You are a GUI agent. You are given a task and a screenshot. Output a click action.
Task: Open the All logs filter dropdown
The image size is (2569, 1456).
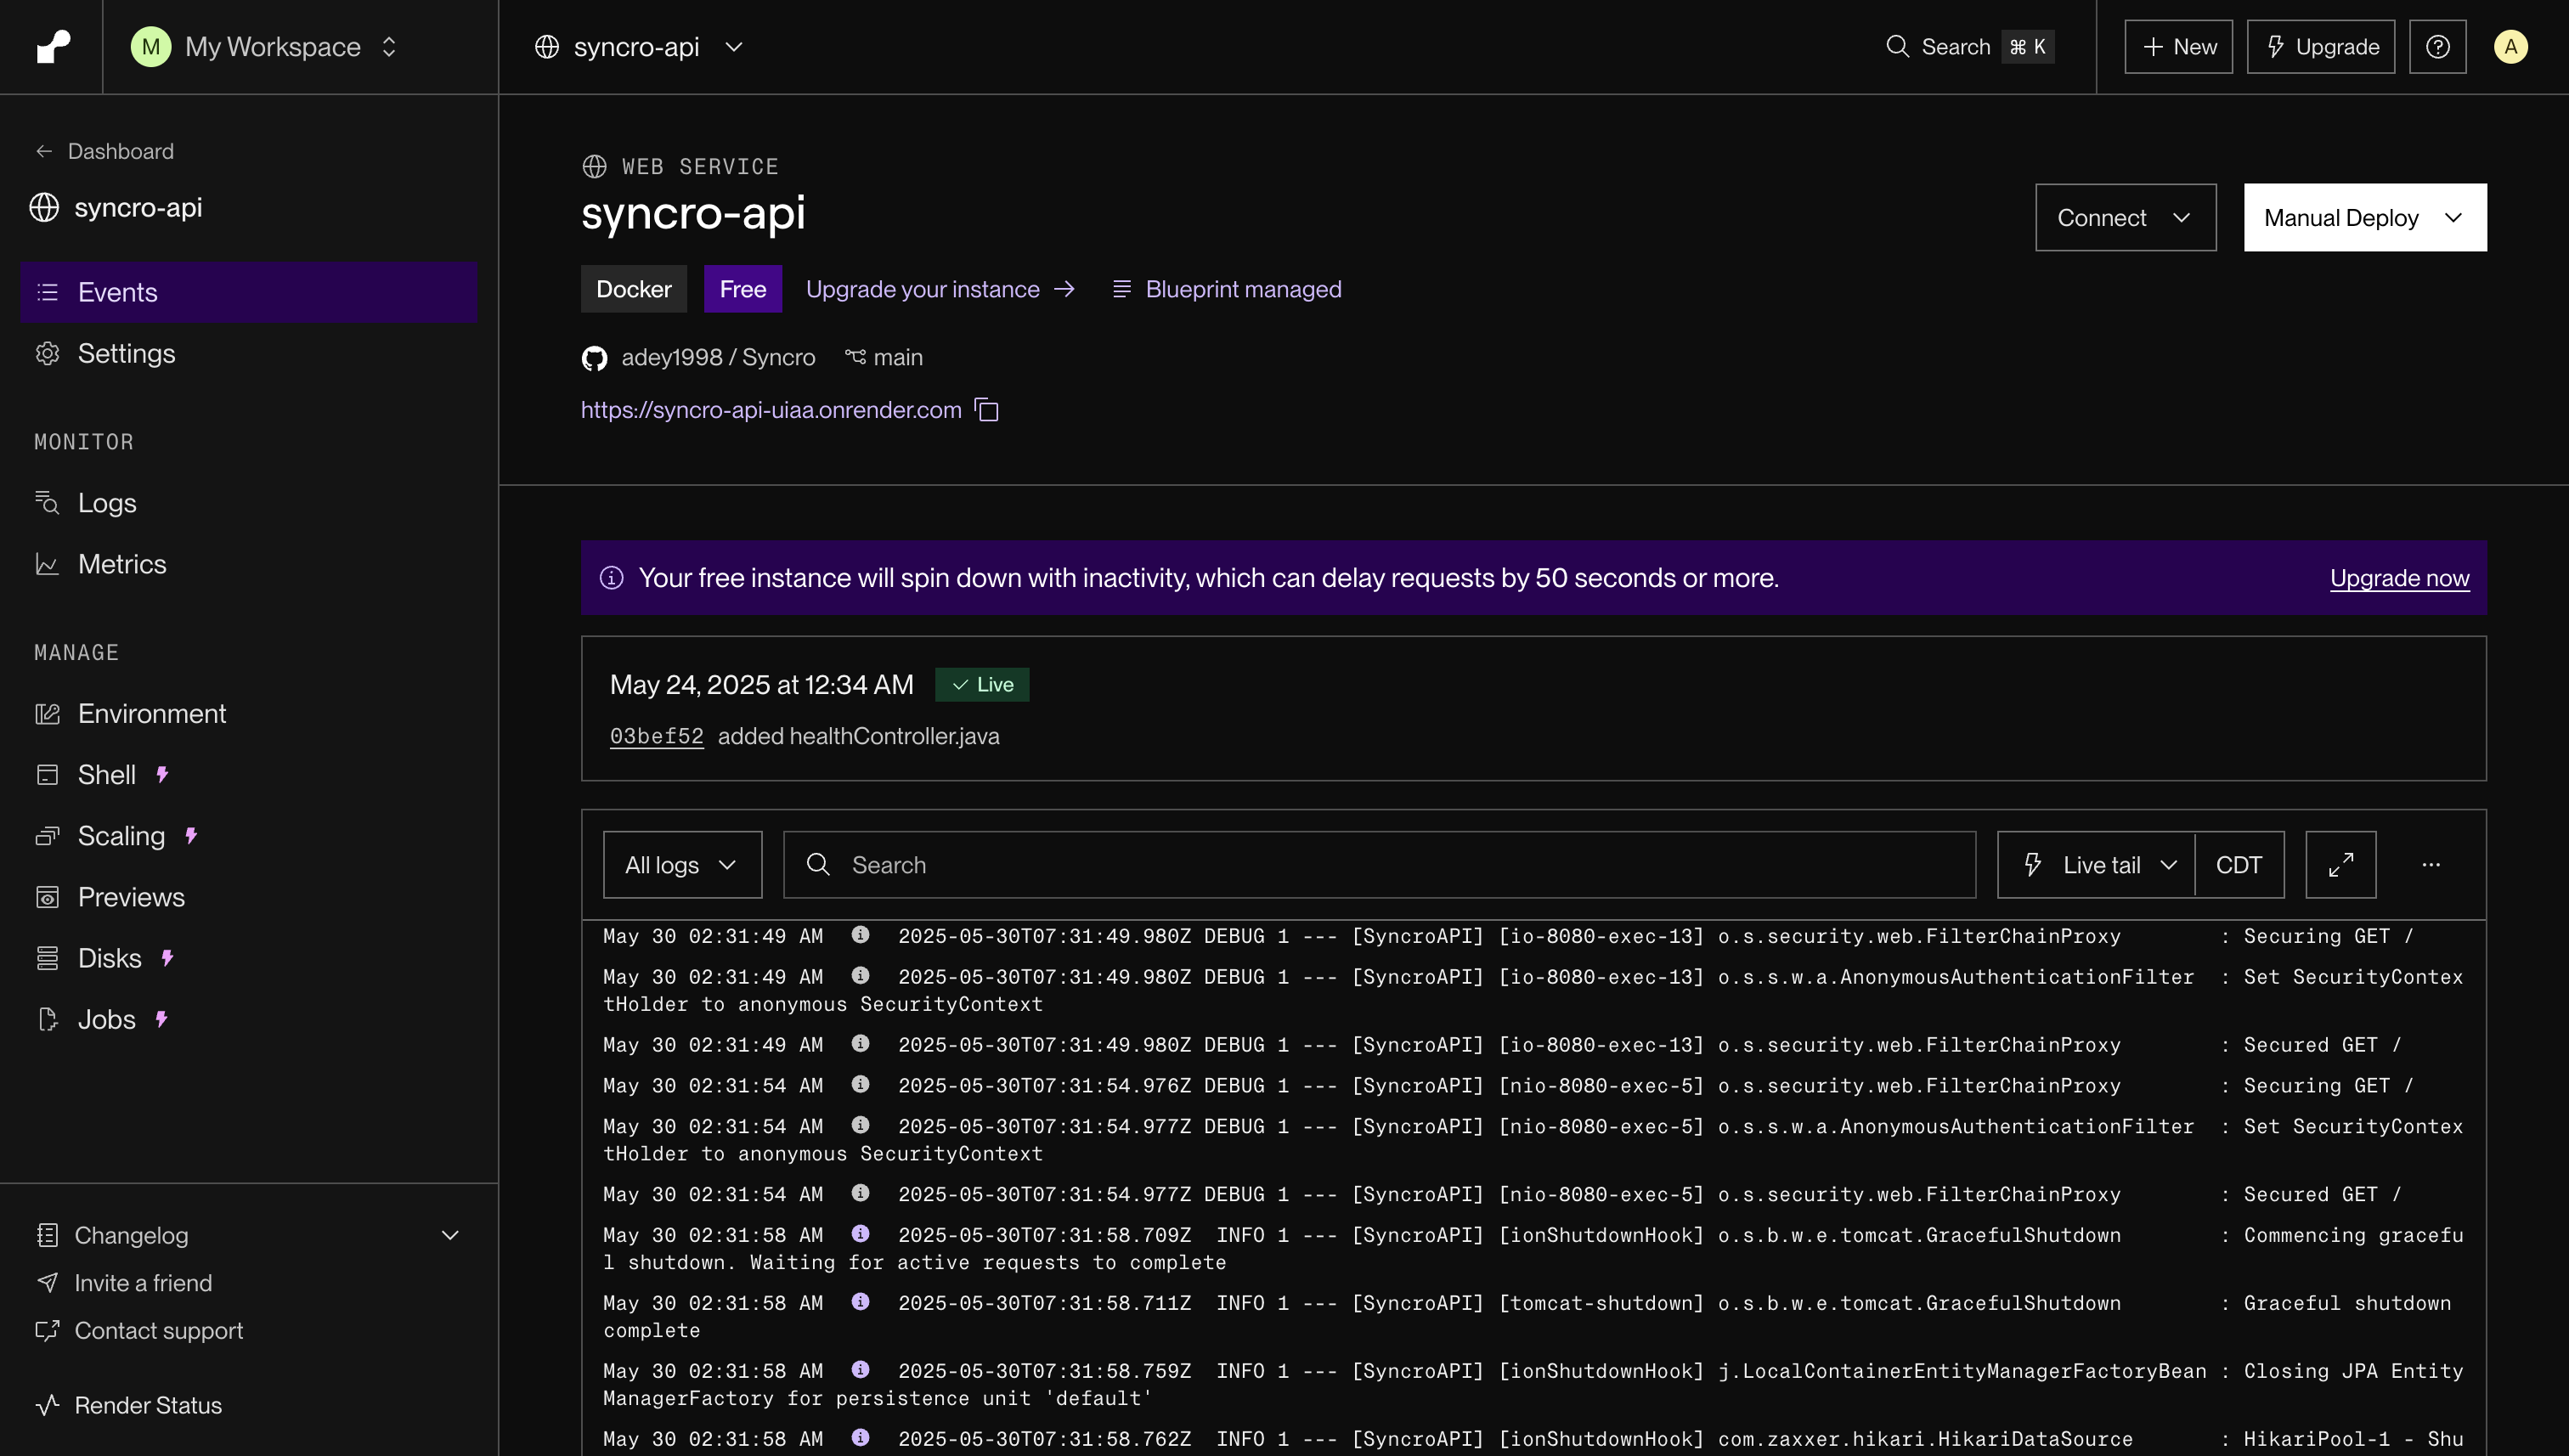[x=682, y=865]
